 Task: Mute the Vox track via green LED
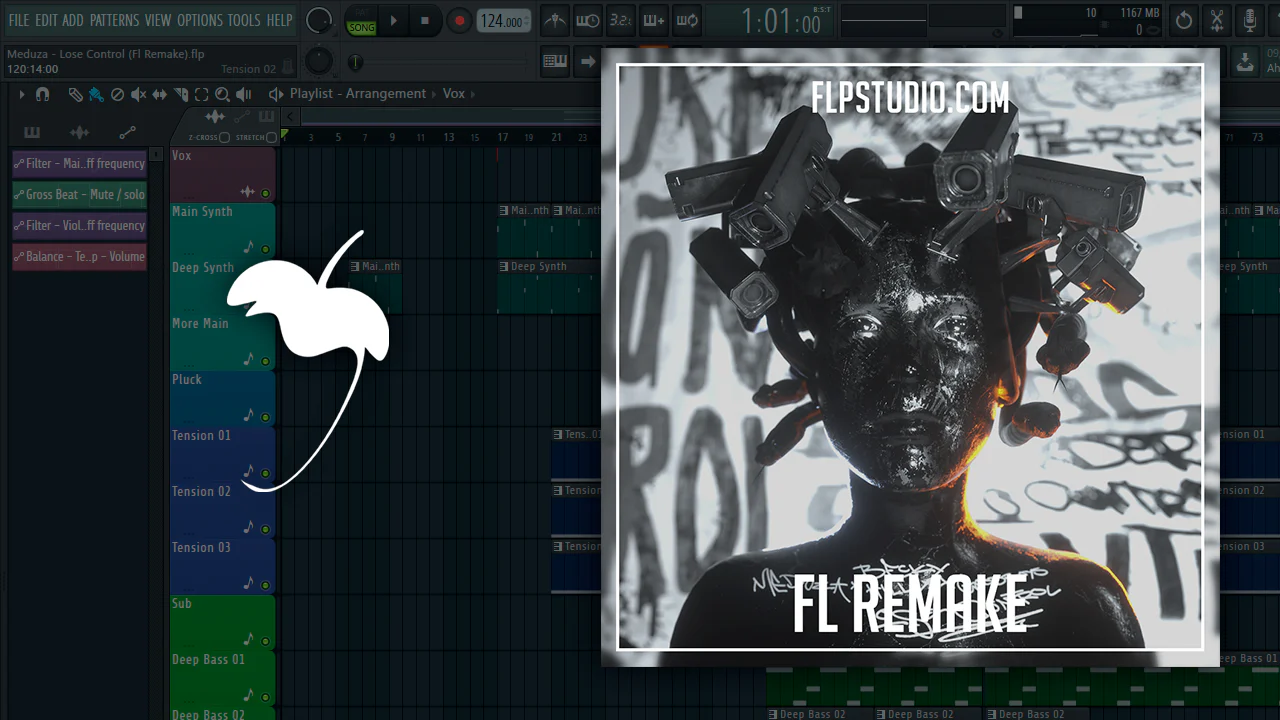coord(265,193)
